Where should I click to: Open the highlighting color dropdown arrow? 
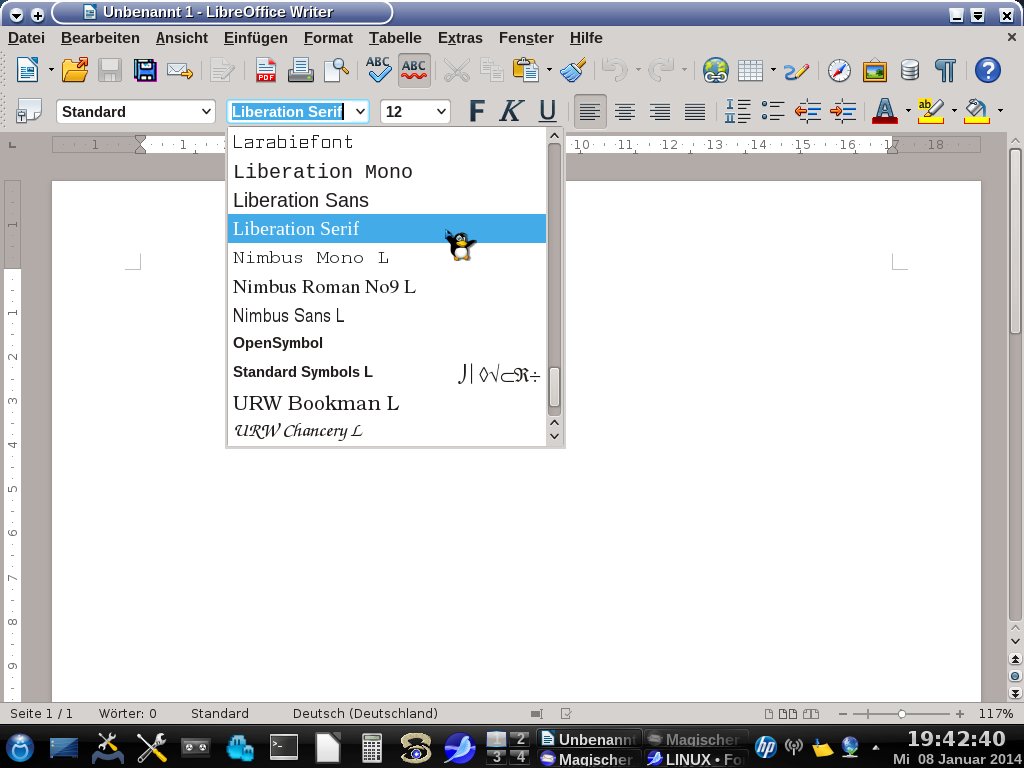tap(954, 111)
